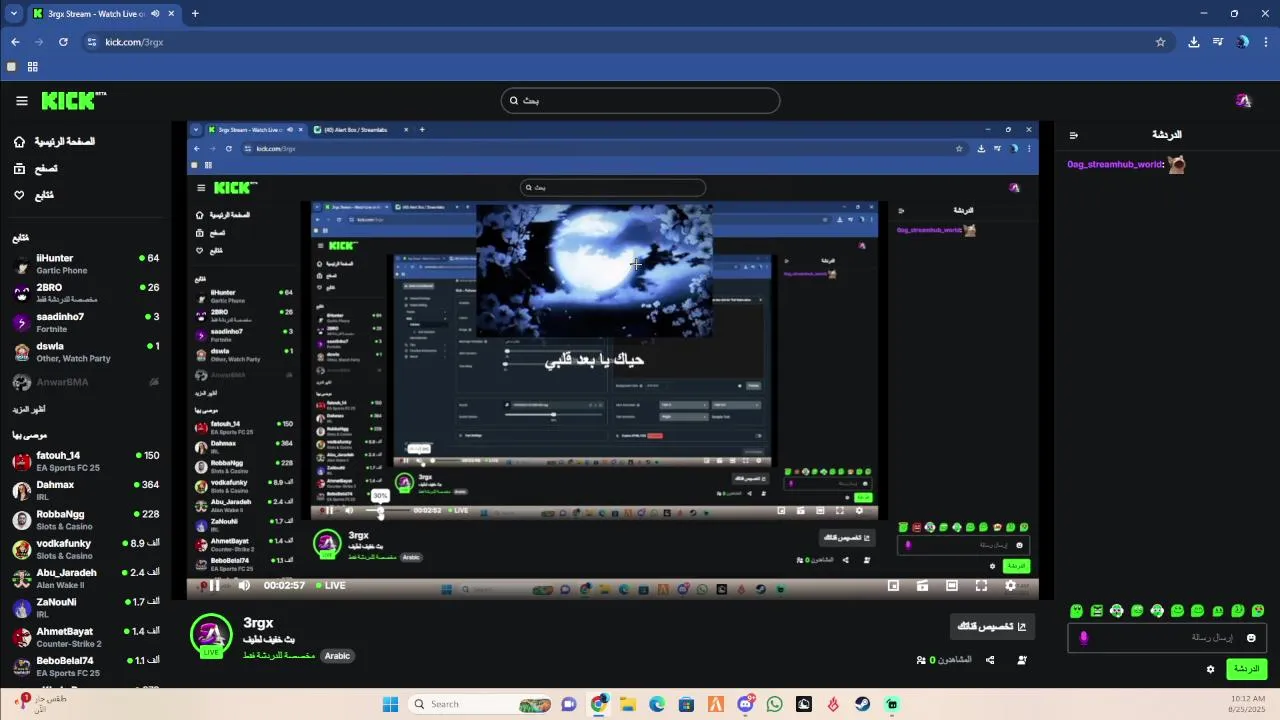Open the Windows Start menu
Viewport: 1280px width, 720px height.
click(390, 704)
